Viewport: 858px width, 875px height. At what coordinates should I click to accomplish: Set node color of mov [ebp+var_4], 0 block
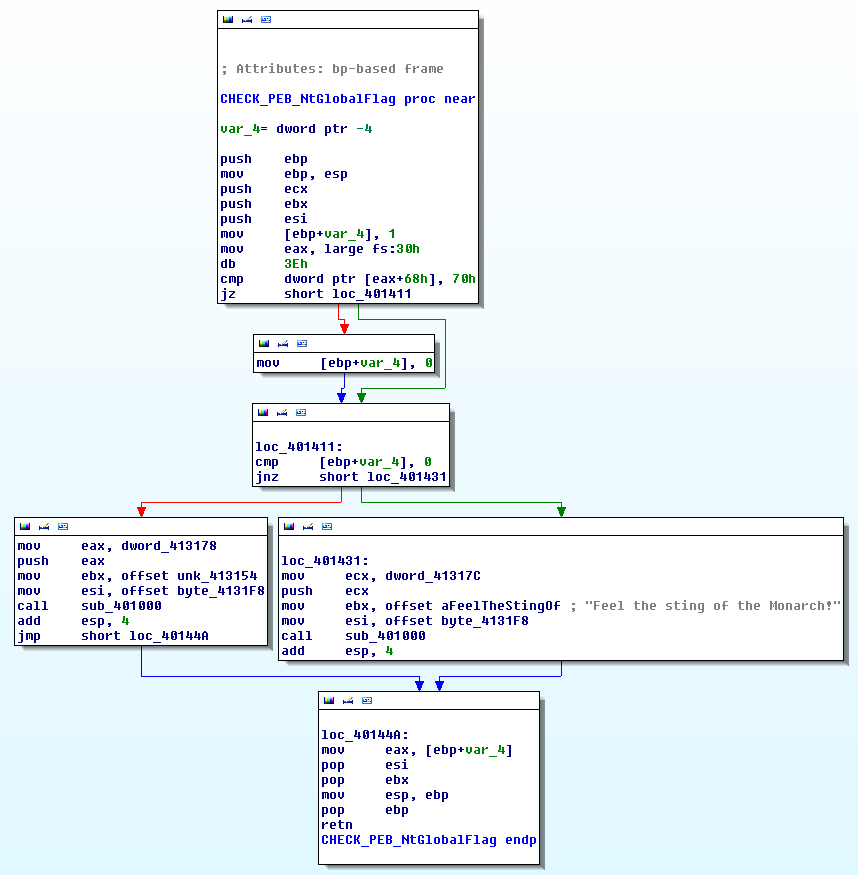point(264,343)
